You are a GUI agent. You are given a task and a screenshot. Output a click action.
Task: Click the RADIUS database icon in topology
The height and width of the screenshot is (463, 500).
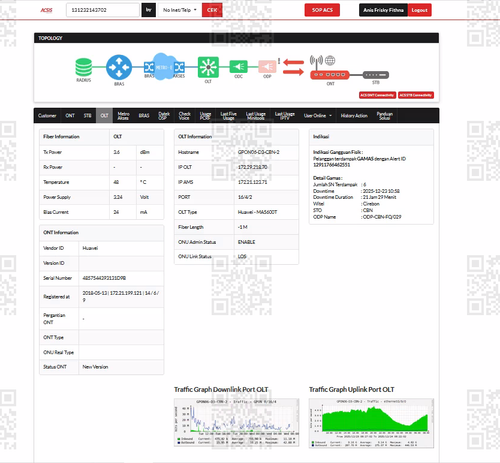pos(83,67)
